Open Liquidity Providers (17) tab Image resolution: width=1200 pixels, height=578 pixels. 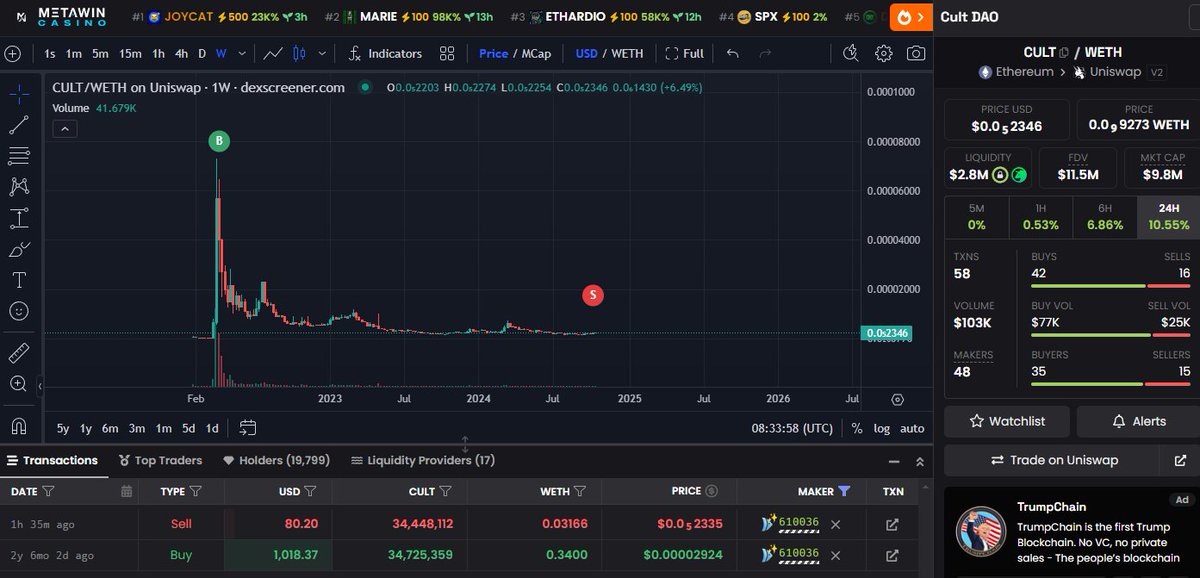pos(423,460)
